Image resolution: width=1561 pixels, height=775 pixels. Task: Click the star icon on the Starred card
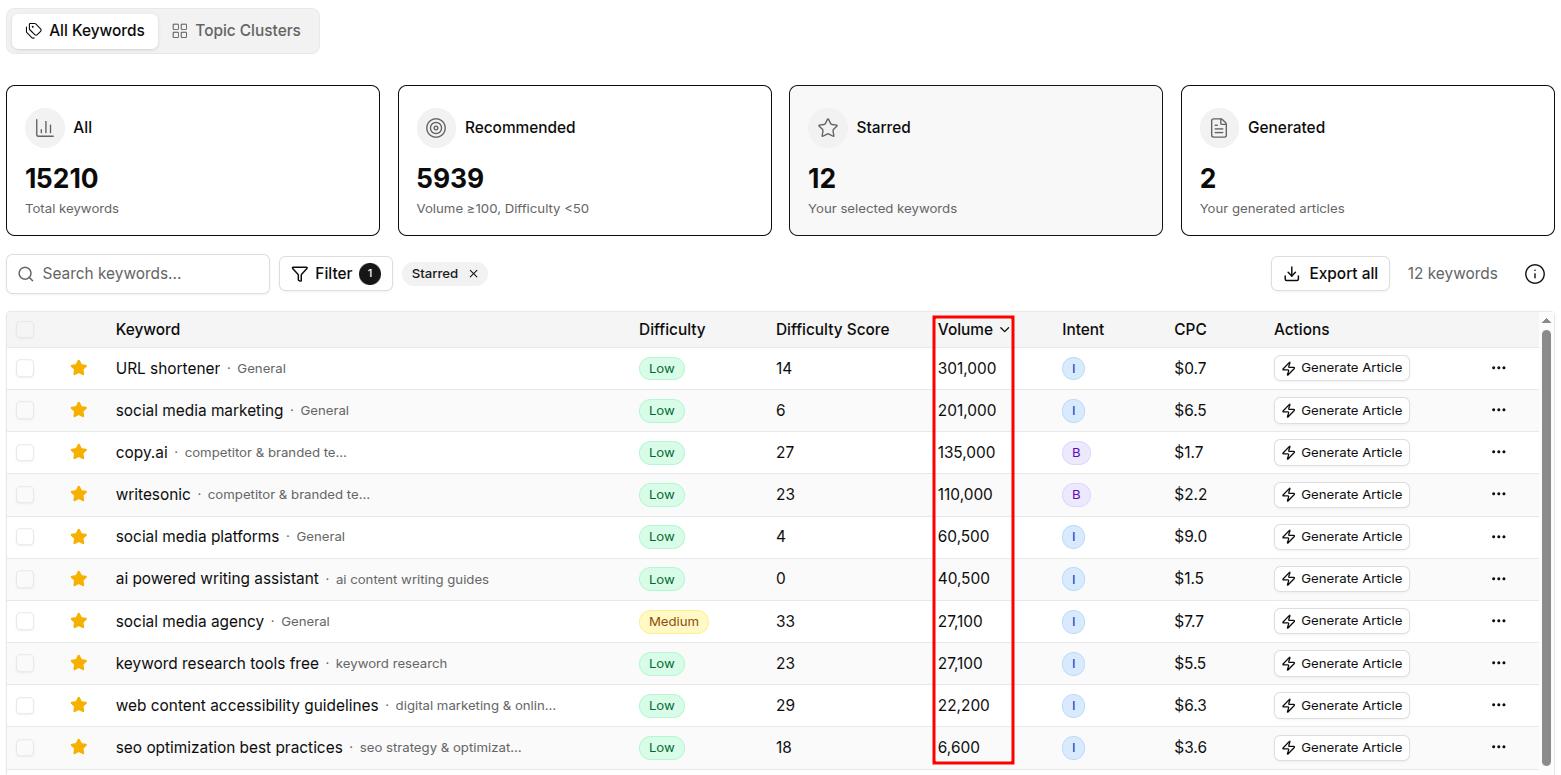coord(827,127)
